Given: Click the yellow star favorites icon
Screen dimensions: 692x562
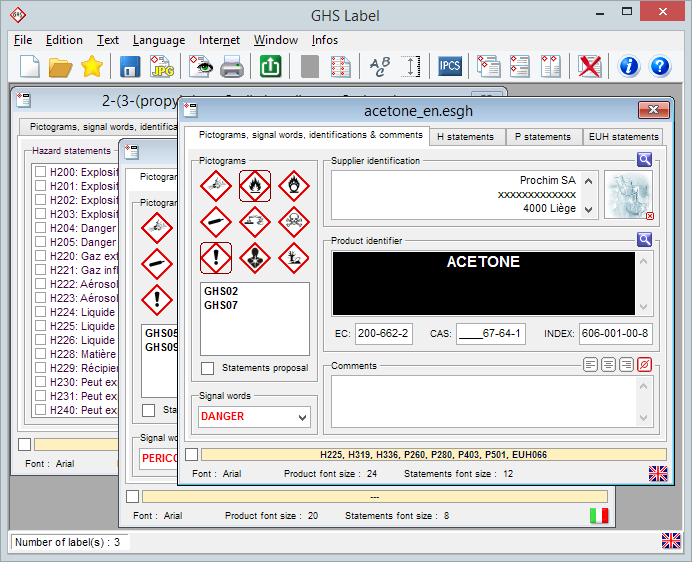Looking at the screenshot, I should click(92, 66).
